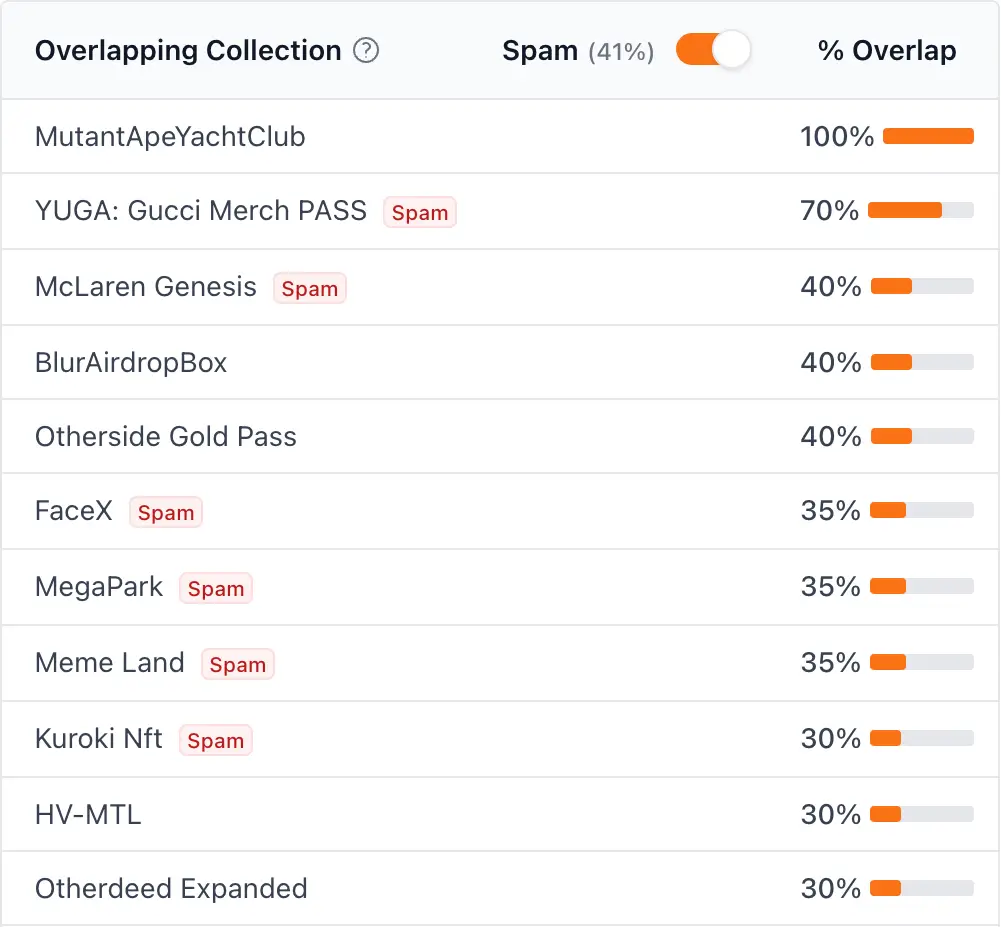Click the Kuroki Nft collection name

[99, 739]
